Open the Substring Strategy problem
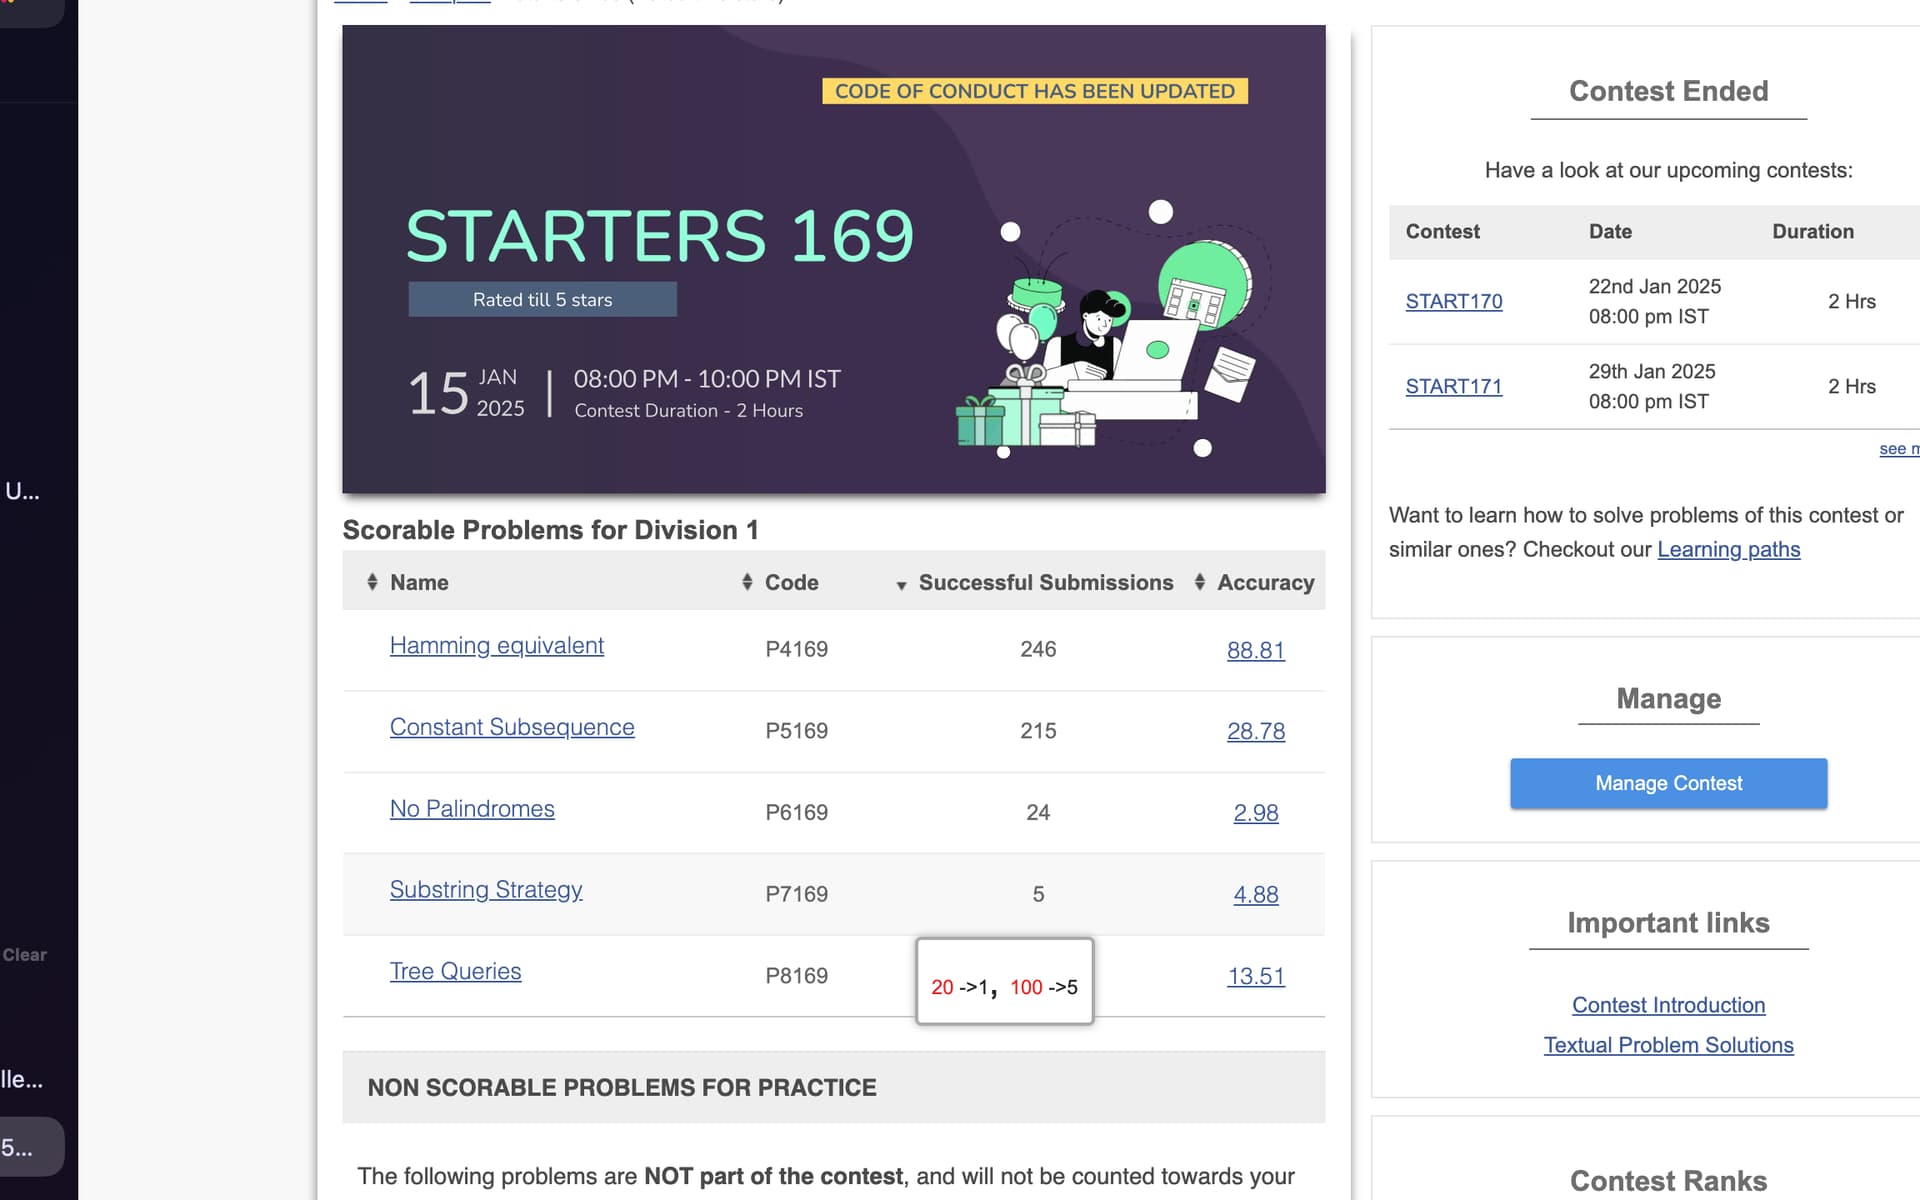 click(485, 890)
